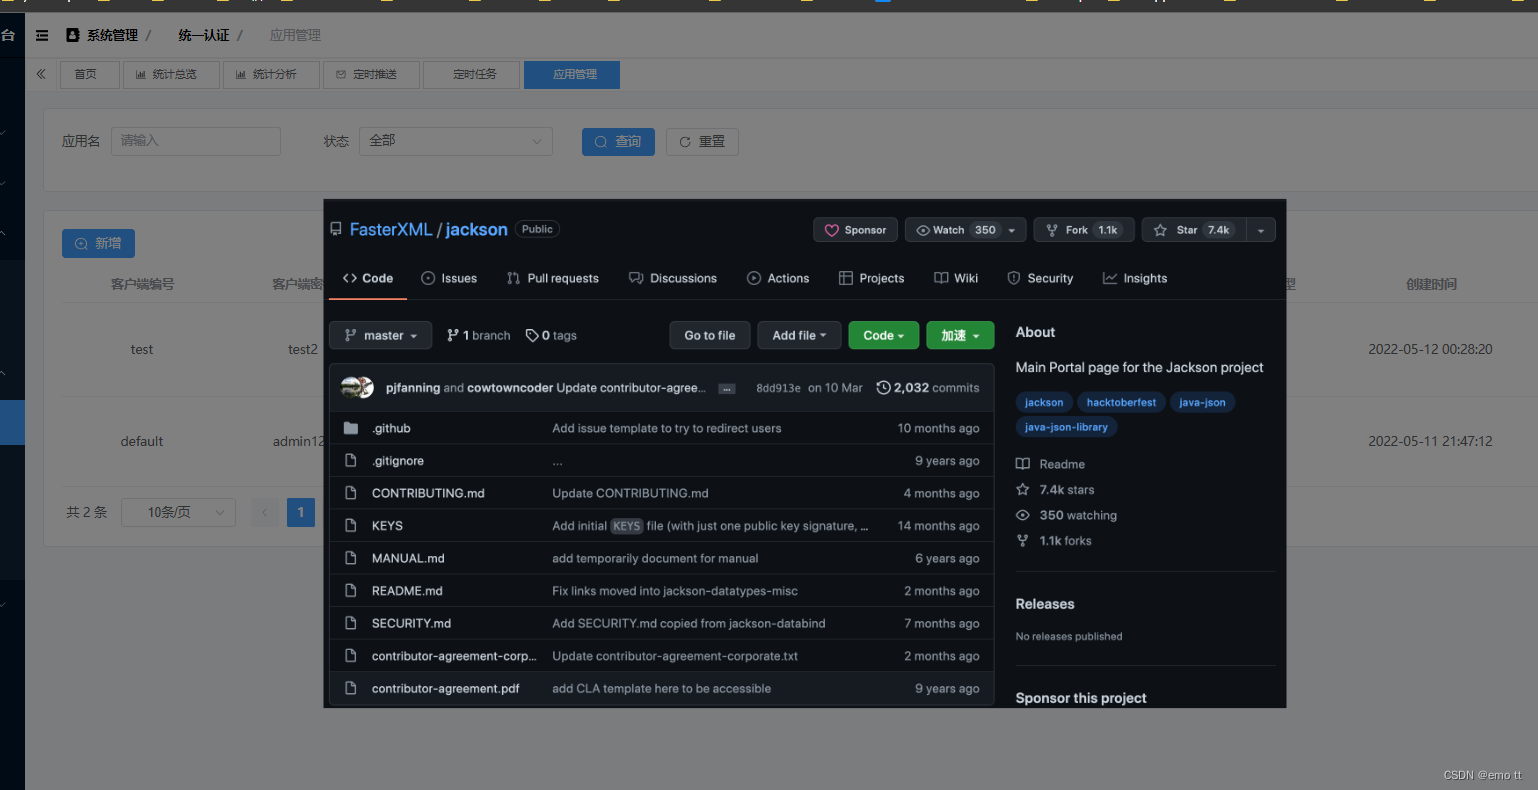Click 7.4k stars in About sidebar
The width and height of the screenshot is (1538, 790).
tap(1056, 490)
